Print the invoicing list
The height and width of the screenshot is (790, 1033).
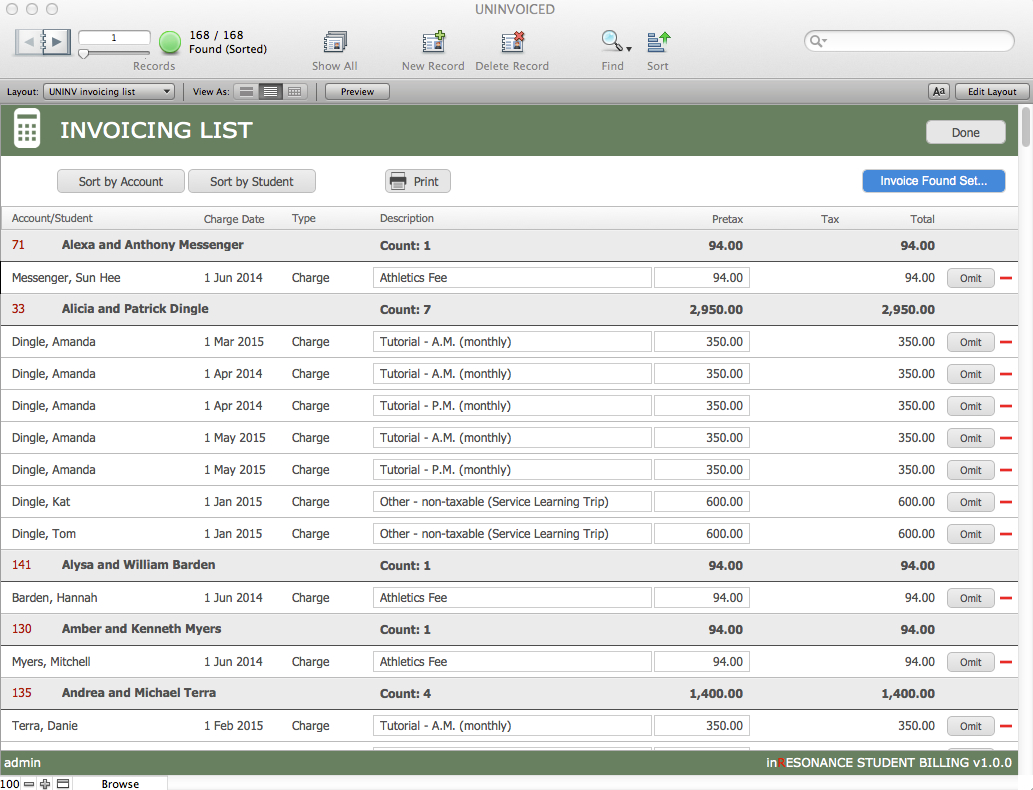(418, 181)
